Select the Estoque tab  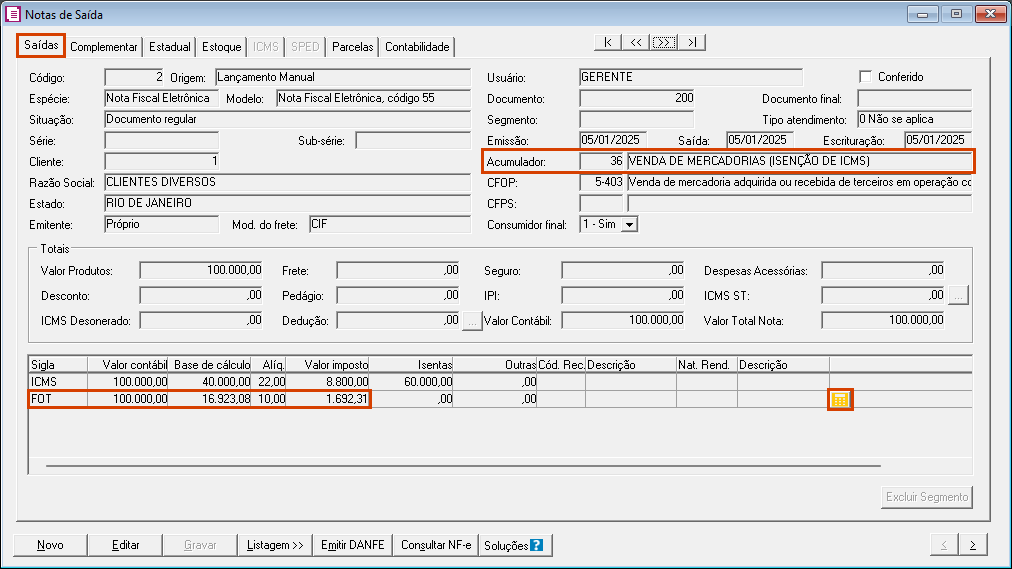(x=222, y=47)
